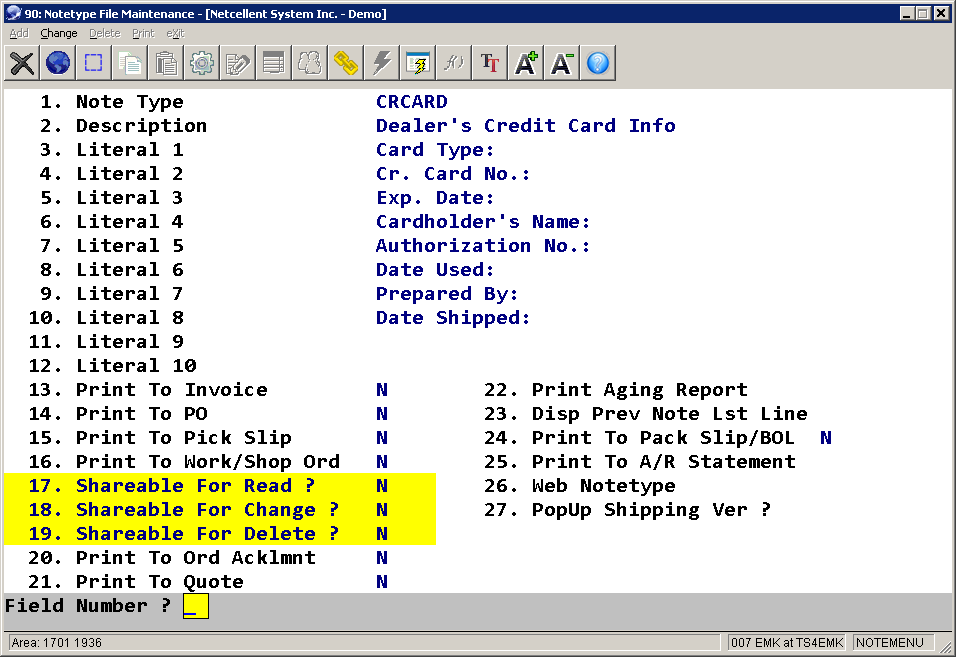Increase font size with A plus icon

(x=526, y=64)
